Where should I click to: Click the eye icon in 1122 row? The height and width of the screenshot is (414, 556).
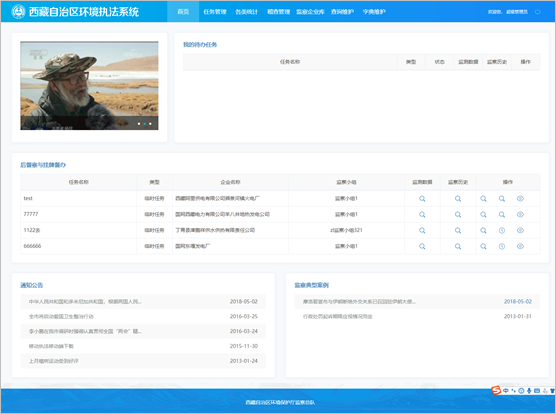click(x=520, y=230)
